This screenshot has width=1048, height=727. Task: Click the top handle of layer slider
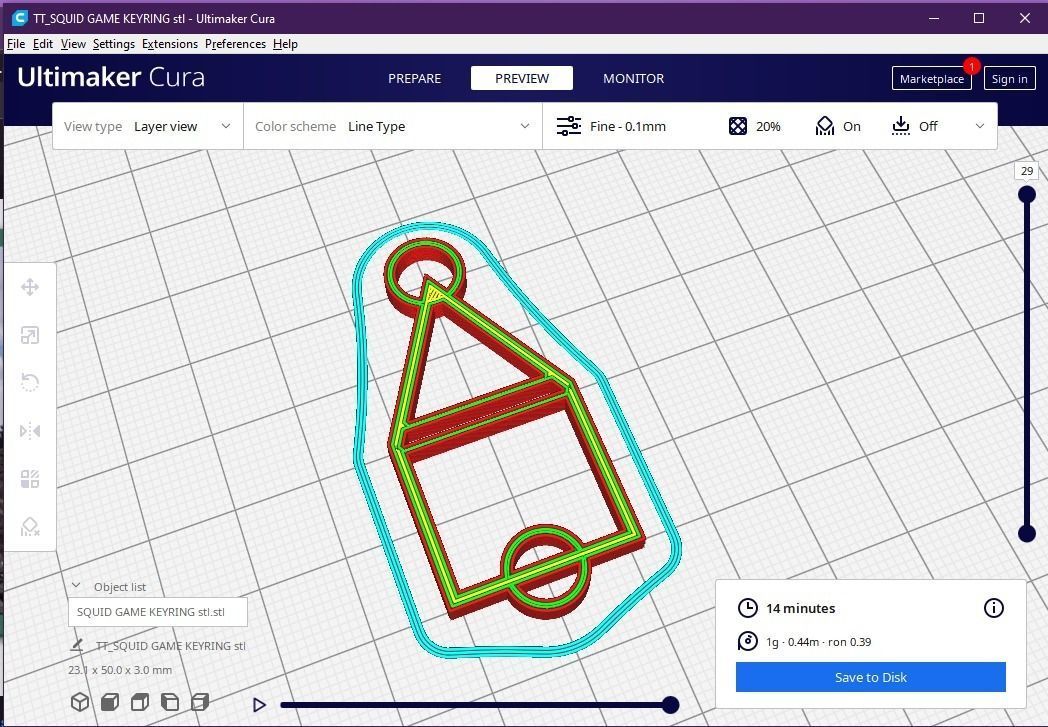1027,194
